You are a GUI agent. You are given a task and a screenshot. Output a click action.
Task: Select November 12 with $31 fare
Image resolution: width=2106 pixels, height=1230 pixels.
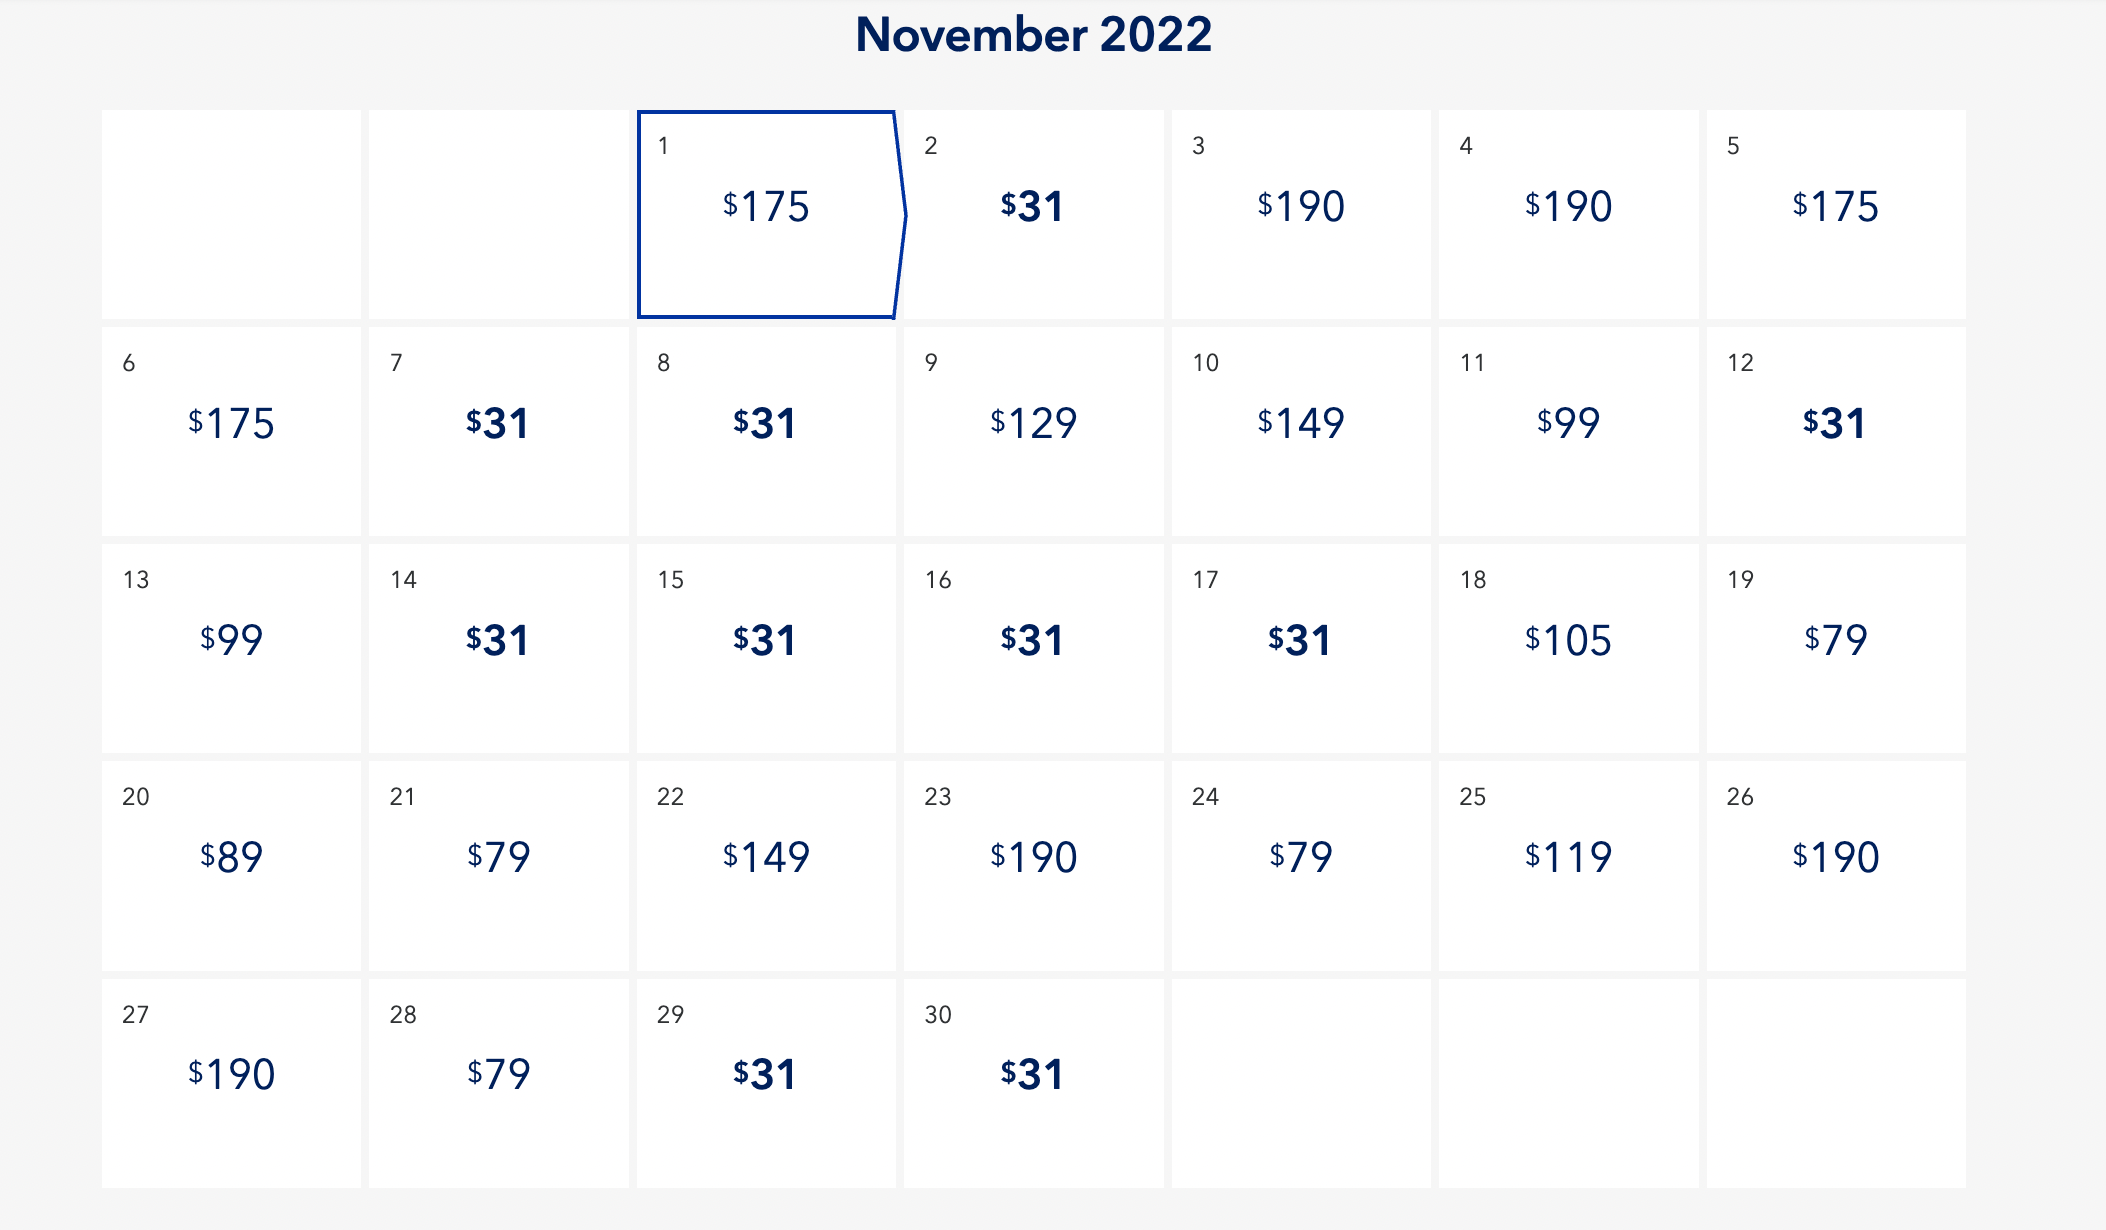click(x=1836, y=431)
